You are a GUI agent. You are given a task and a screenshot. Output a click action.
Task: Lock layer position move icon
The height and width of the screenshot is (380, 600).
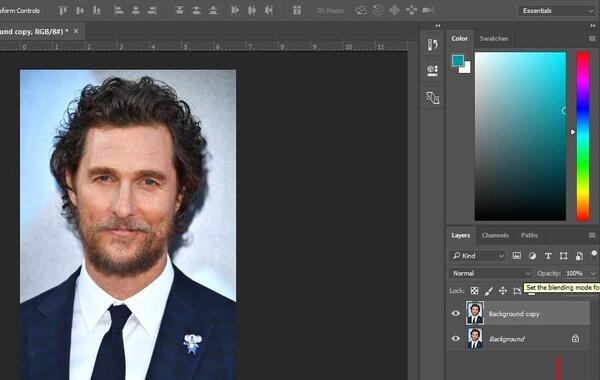click(503, 290)
